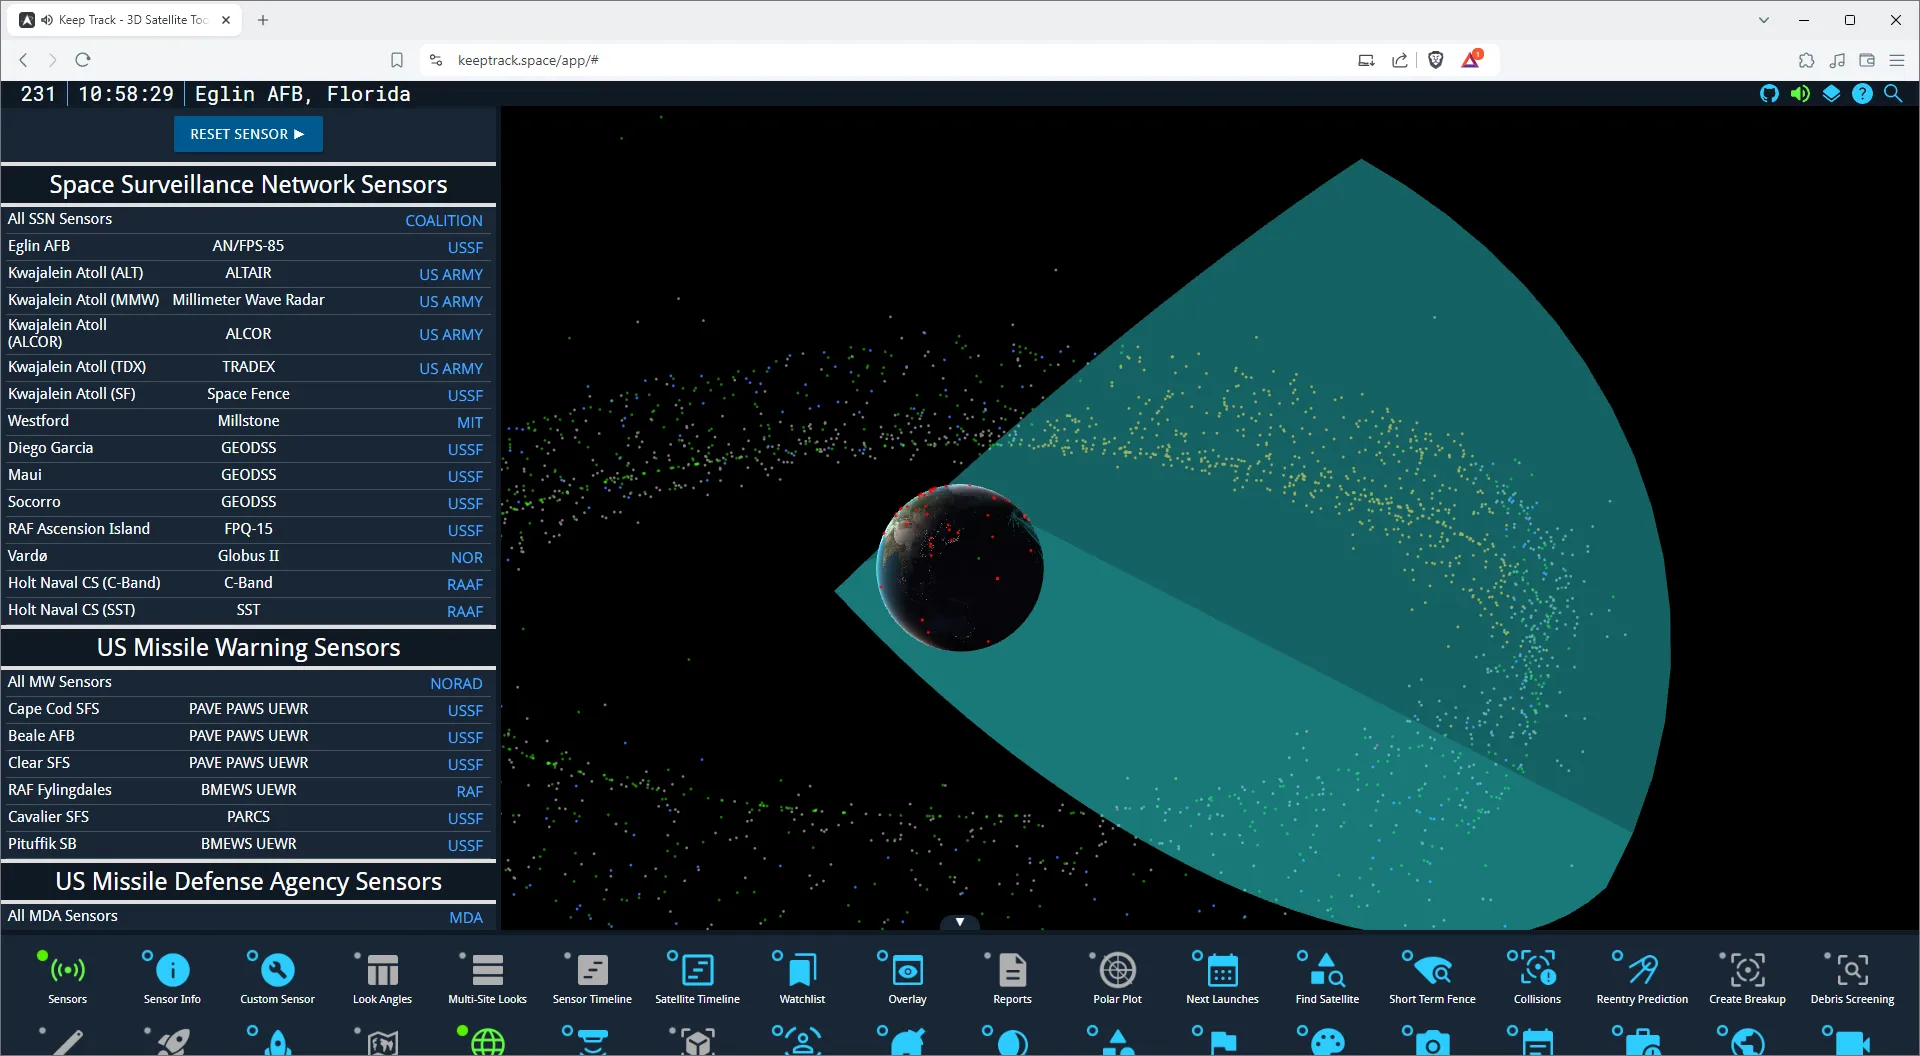Collapse the bottom menu with arrow

(x=960, y=922)
